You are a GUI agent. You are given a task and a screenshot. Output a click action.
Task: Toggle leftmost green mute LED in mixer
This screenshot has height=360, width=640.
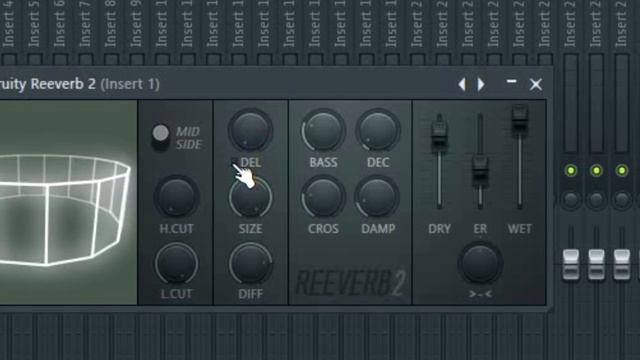(x=571, y=170)
